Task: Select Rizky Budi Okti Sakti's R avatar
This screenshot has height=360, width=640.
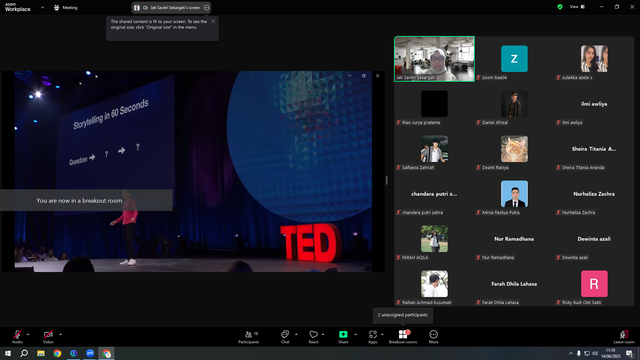Action: (x=594, y=284)
